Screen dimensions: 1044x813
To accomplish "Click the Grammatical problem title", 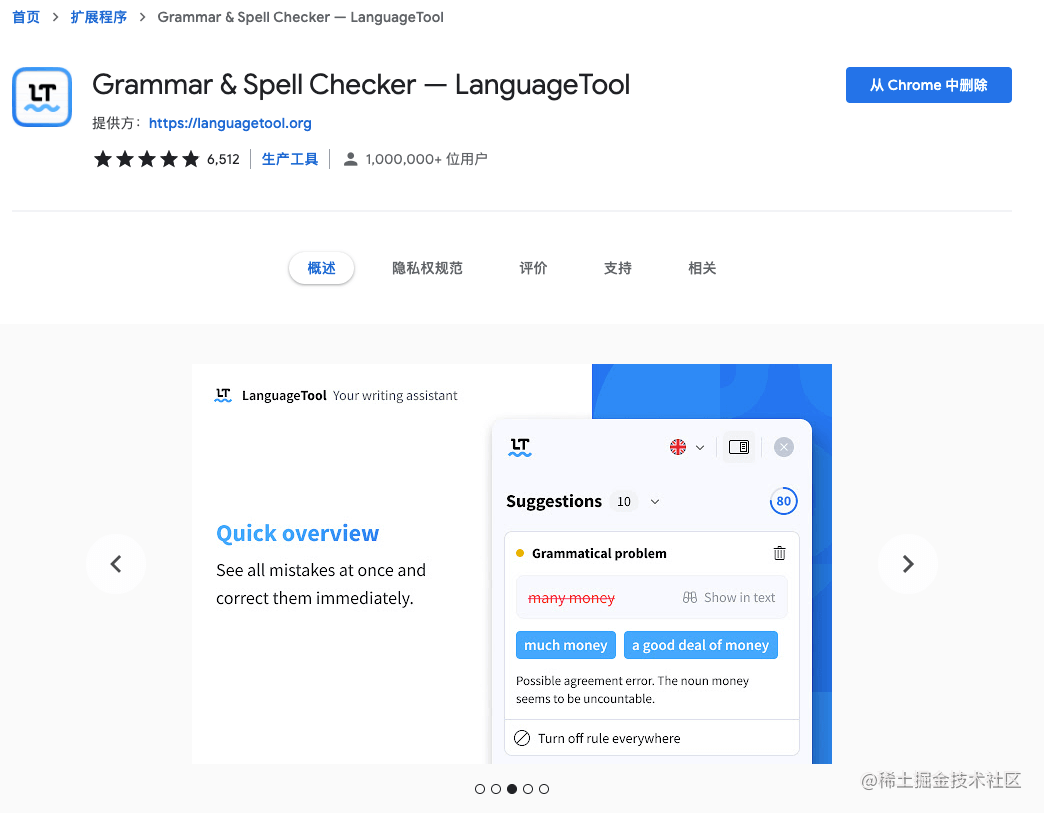I will tap(599, 553).
